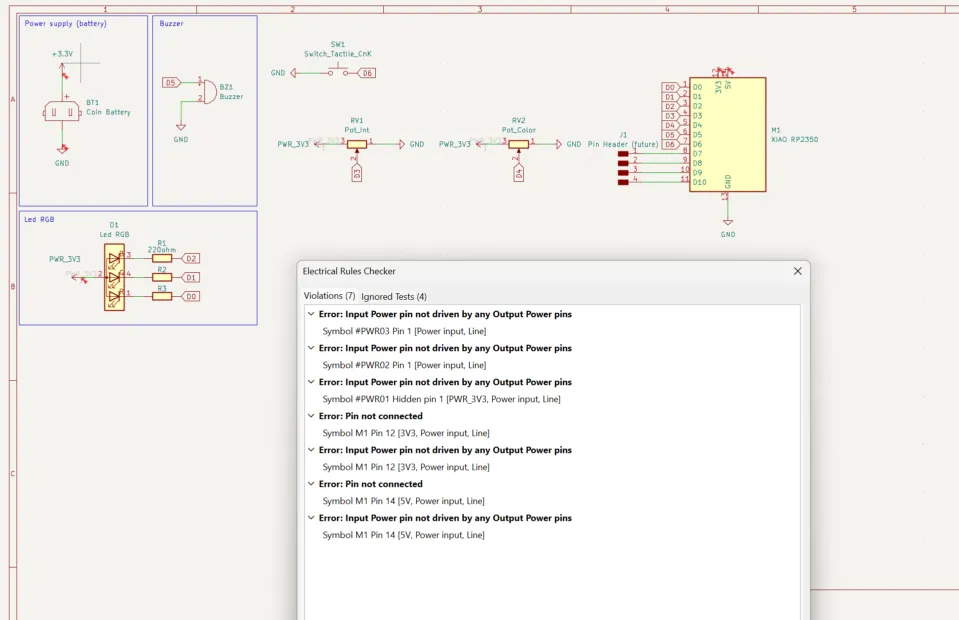Select resistor R2 symbol
The image size is (959, 620).
click(161, 278)
